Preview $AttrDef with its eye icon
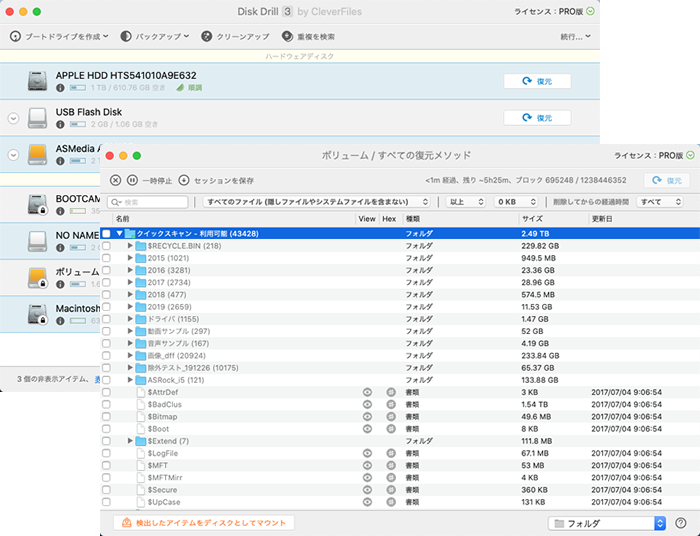700x536 pixels. [367, 392]
